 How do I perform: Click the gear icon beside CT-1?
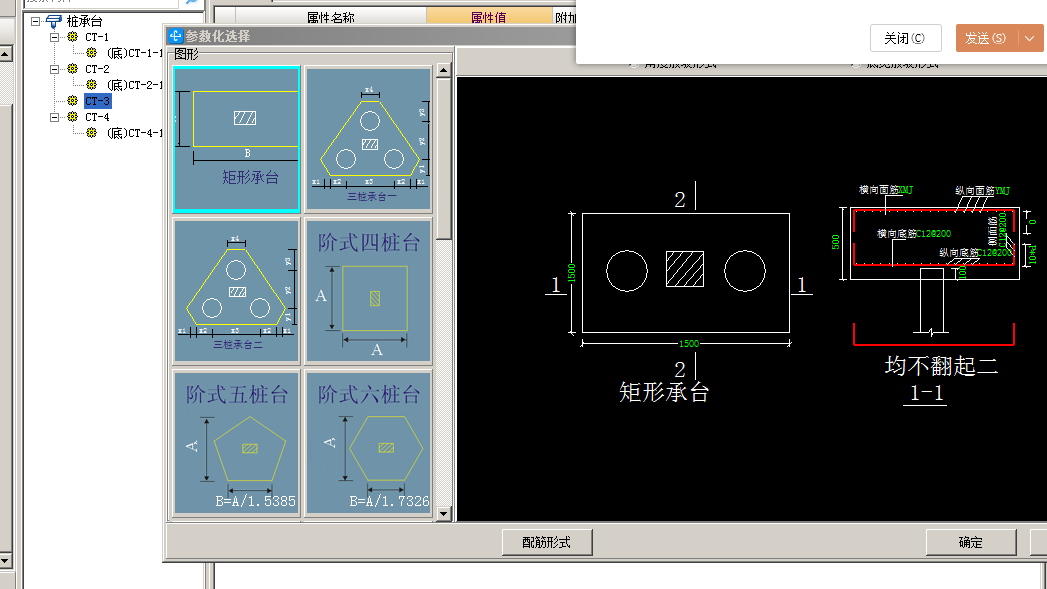[x=73, y=37]
